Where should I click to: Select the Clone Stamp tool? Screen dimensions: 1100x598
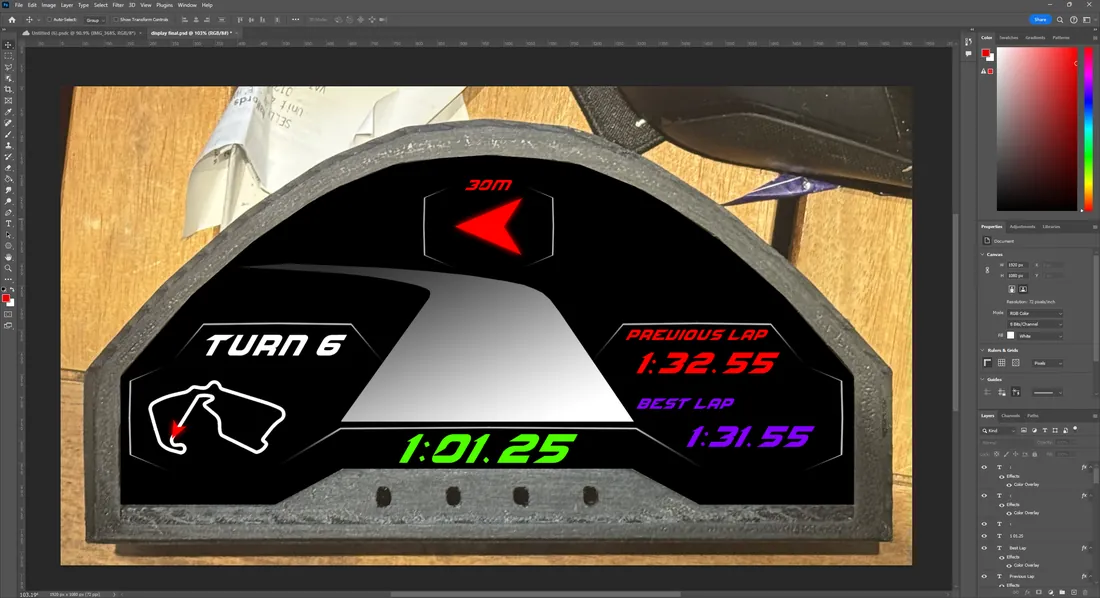click(x=8, y=145)
